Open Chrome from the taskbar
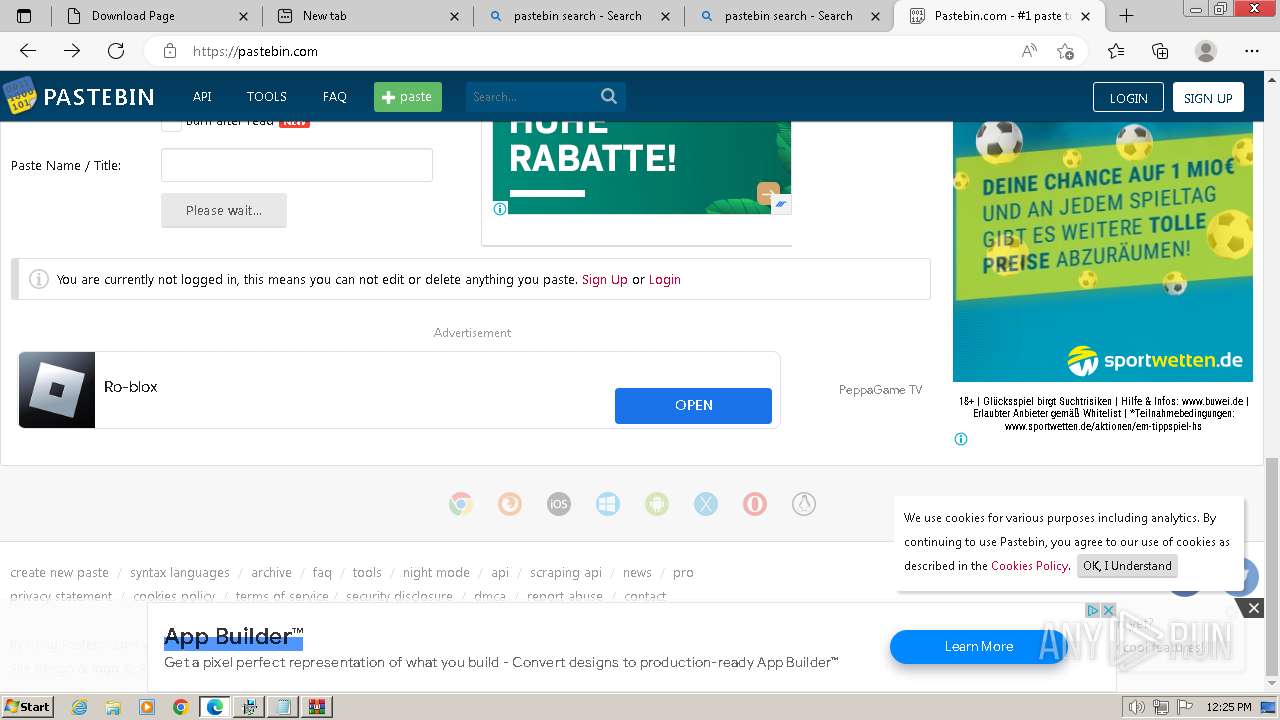 [x=180, y=707]
